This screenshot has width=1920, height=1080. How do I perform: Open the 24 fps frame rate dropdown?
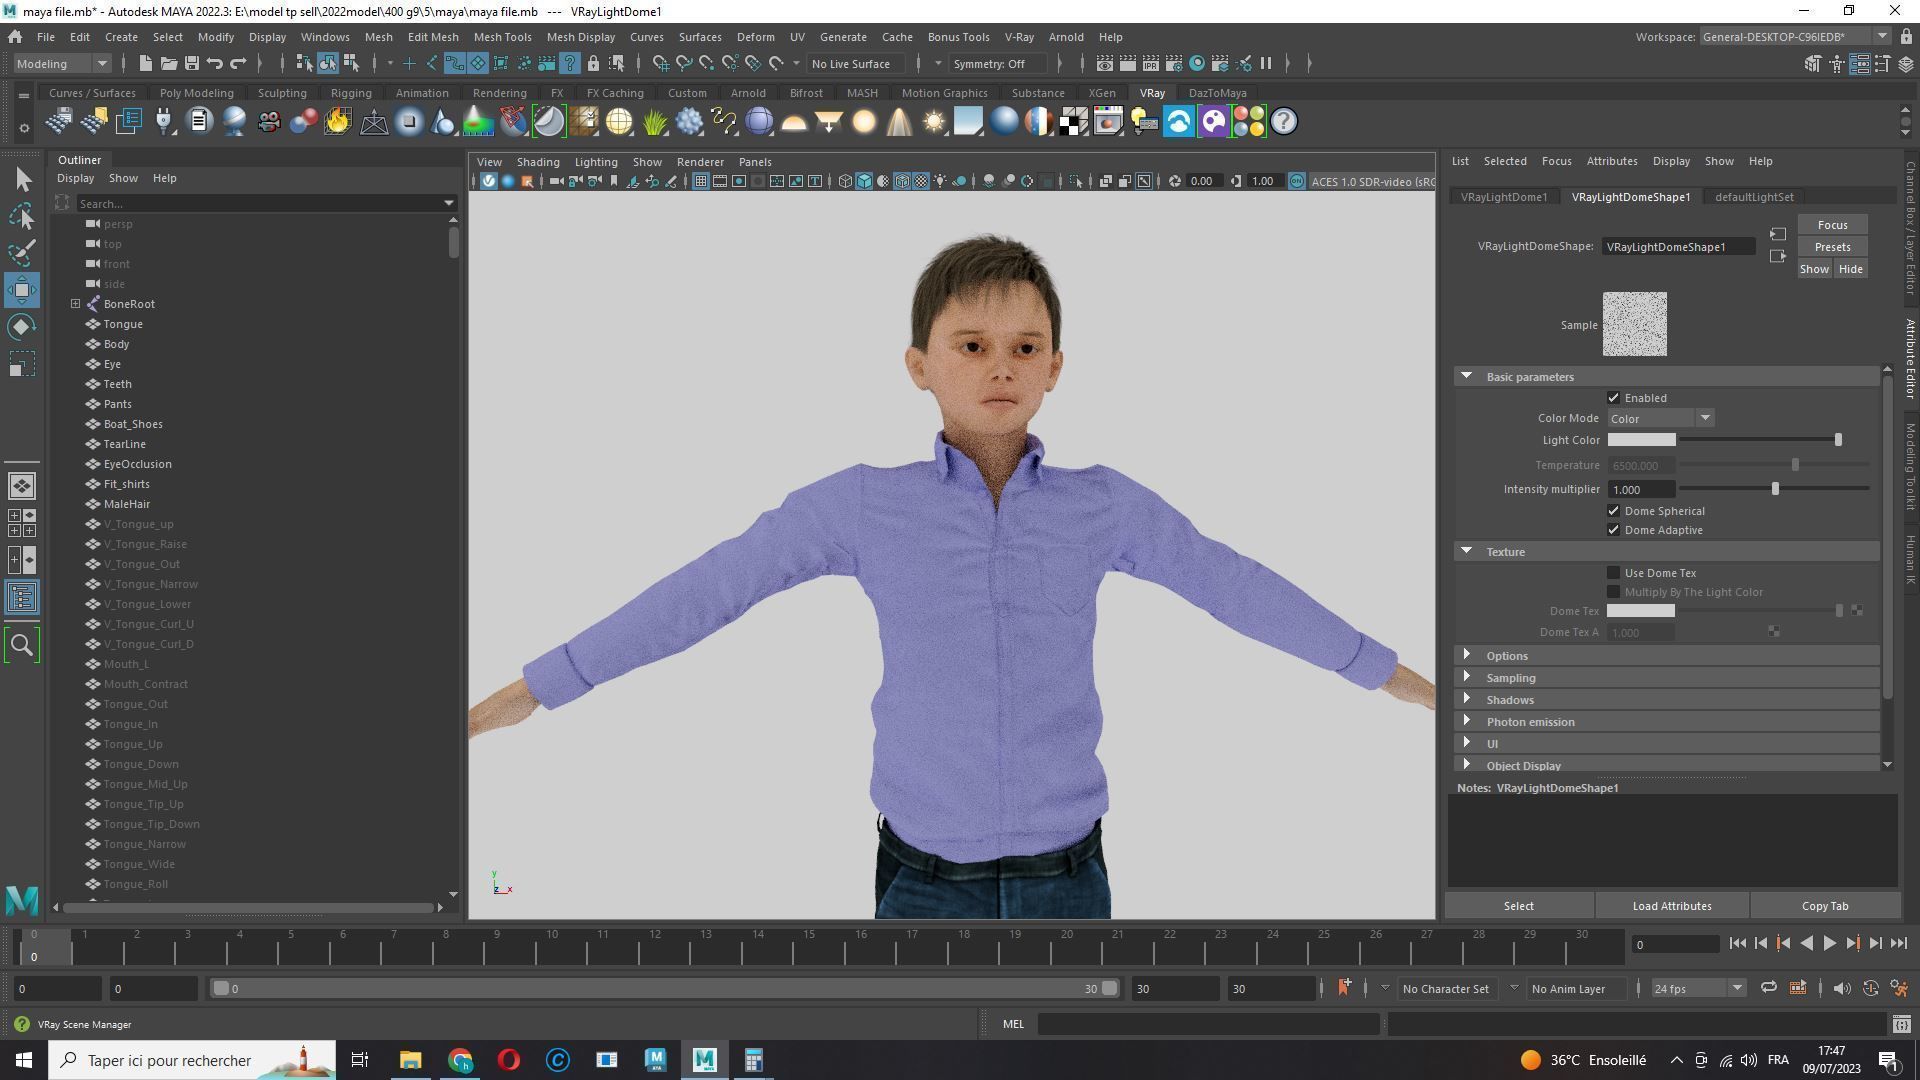point(1698,988)
